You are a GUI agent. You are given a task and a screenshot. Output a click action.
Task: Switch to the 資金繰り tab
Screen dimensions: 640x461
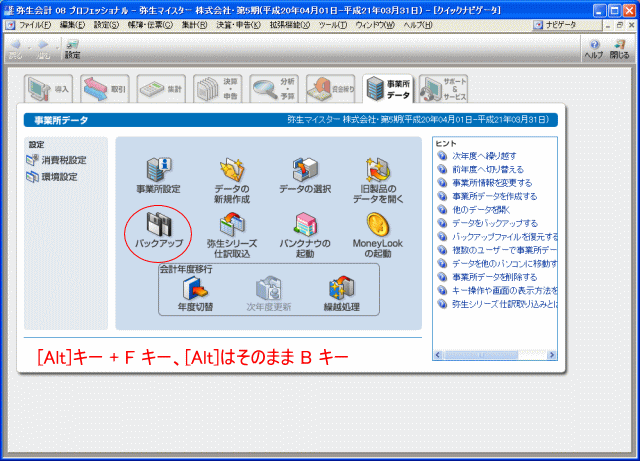[330, 89]
